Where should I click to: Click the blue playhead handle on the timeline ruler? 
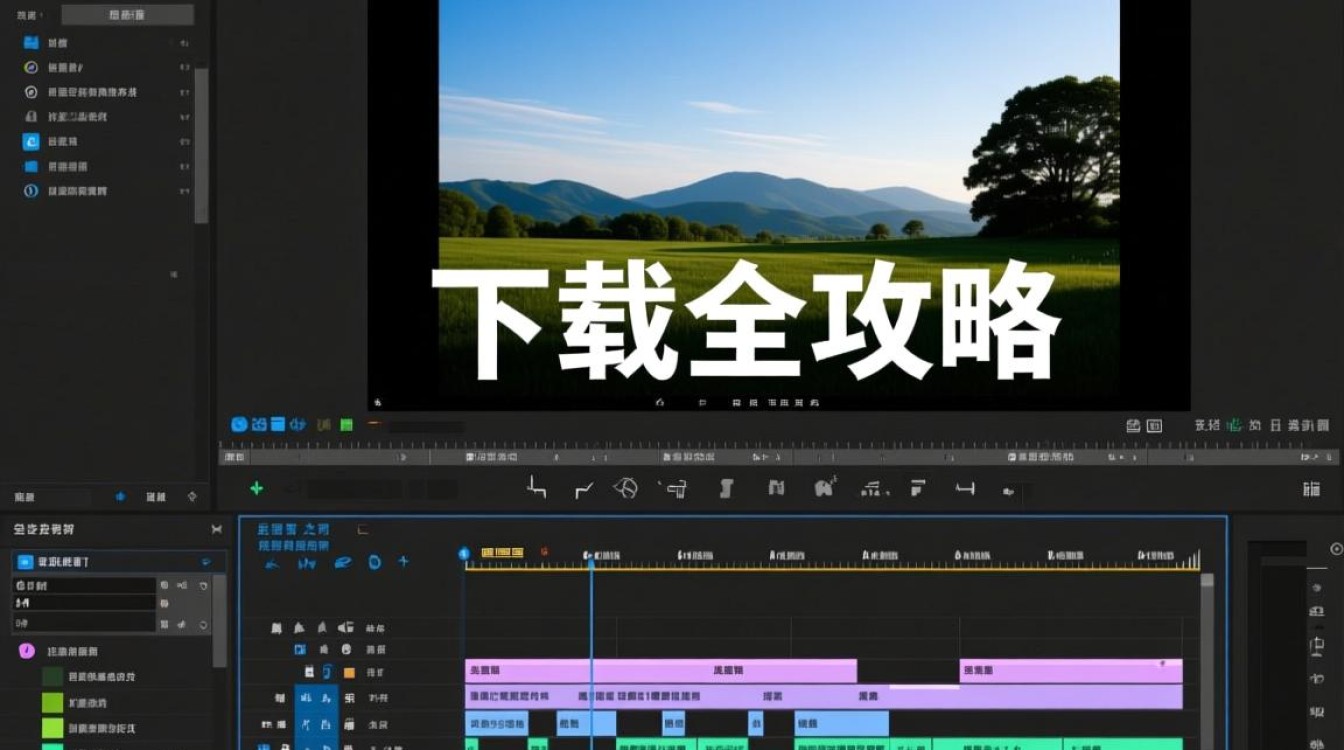pos(591,565)
